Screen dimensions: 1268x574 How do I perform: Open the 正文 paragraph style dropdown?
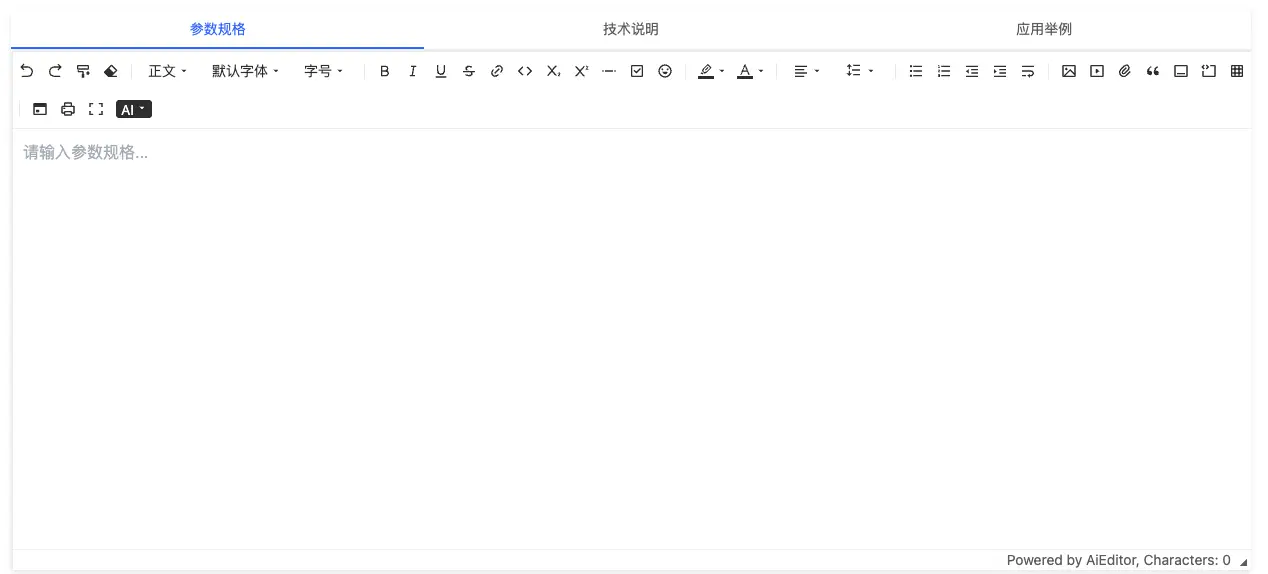[168, 71]
